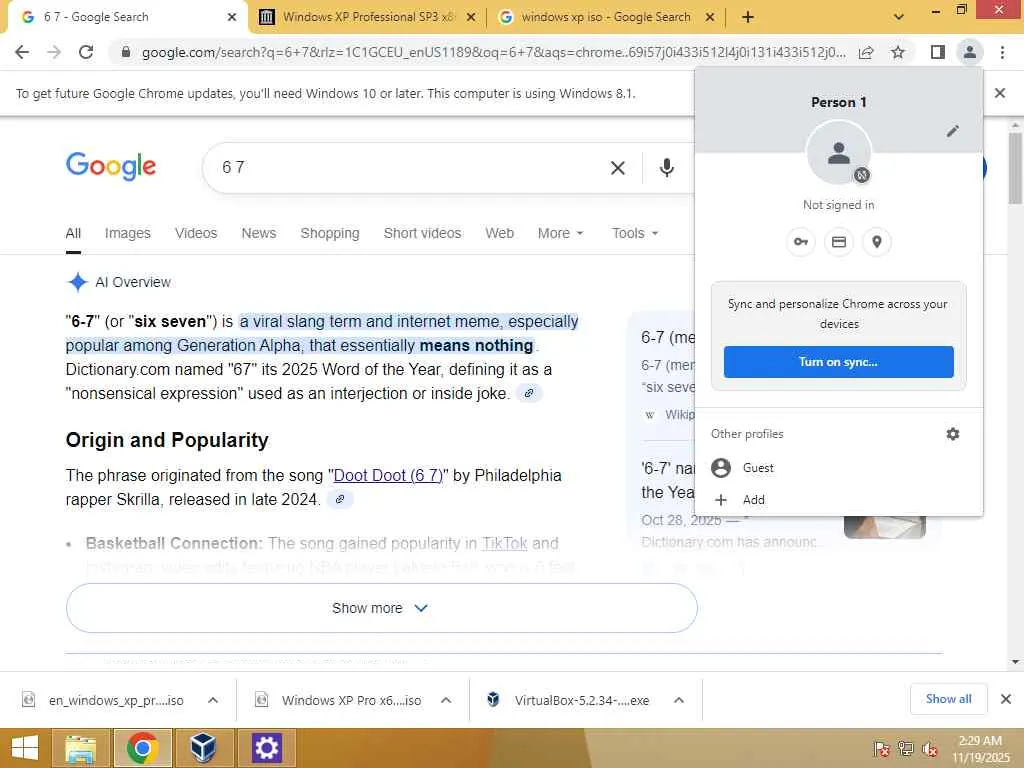
Task: Open Action Center flag tray icon
Action: [881, 748]
